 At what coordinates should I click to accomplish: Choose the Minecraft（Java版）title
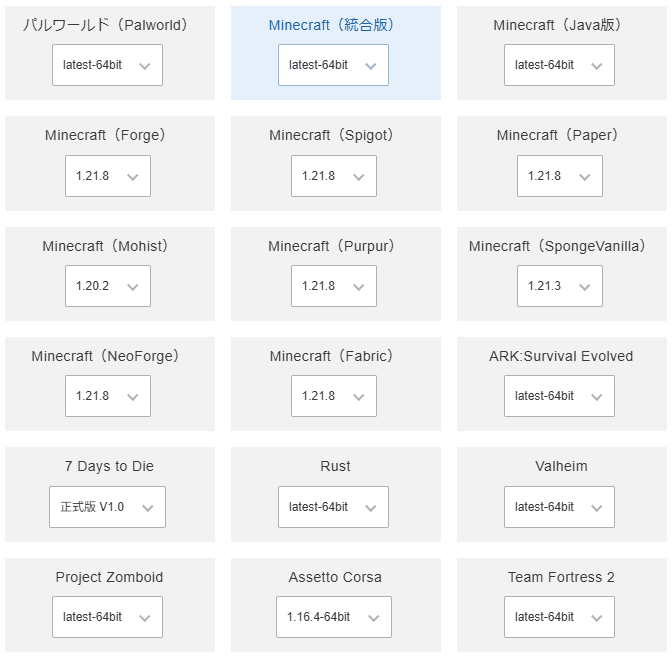pos(557,25)
